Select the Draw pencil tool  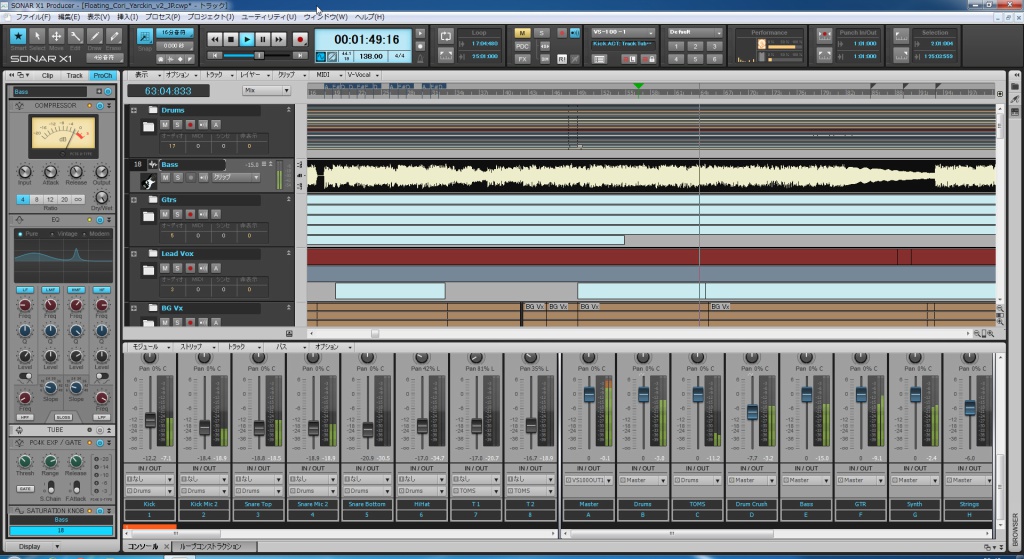click(x=95, y=37)
